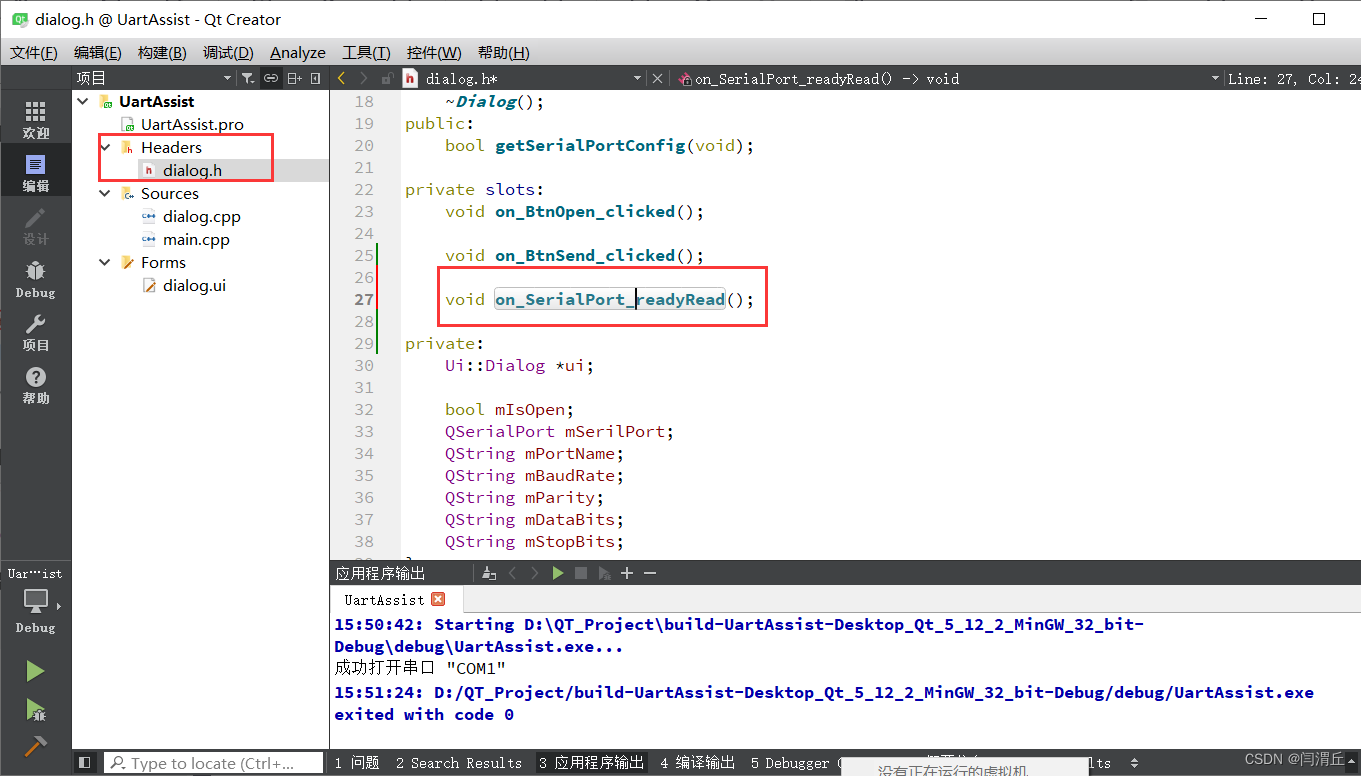Image resolution: width=1361 pixels, height=776 pixels.
Task: Open the 调试(D) menu
Action: coord(228,53)
